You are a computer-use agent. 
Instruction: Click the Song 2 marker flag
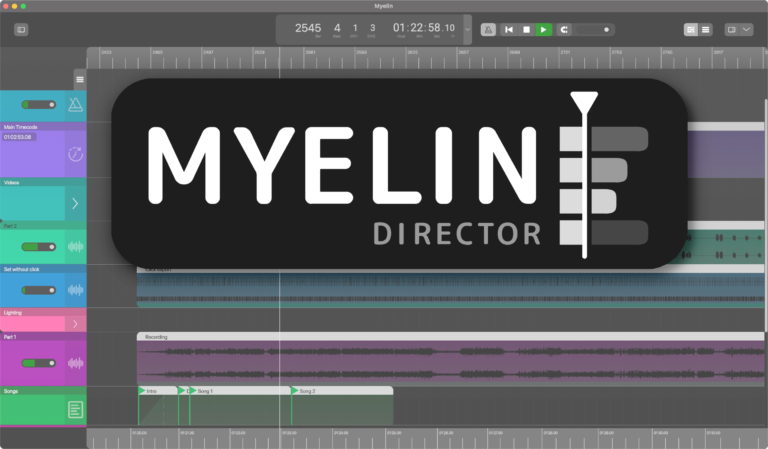(x=294, y=390)
